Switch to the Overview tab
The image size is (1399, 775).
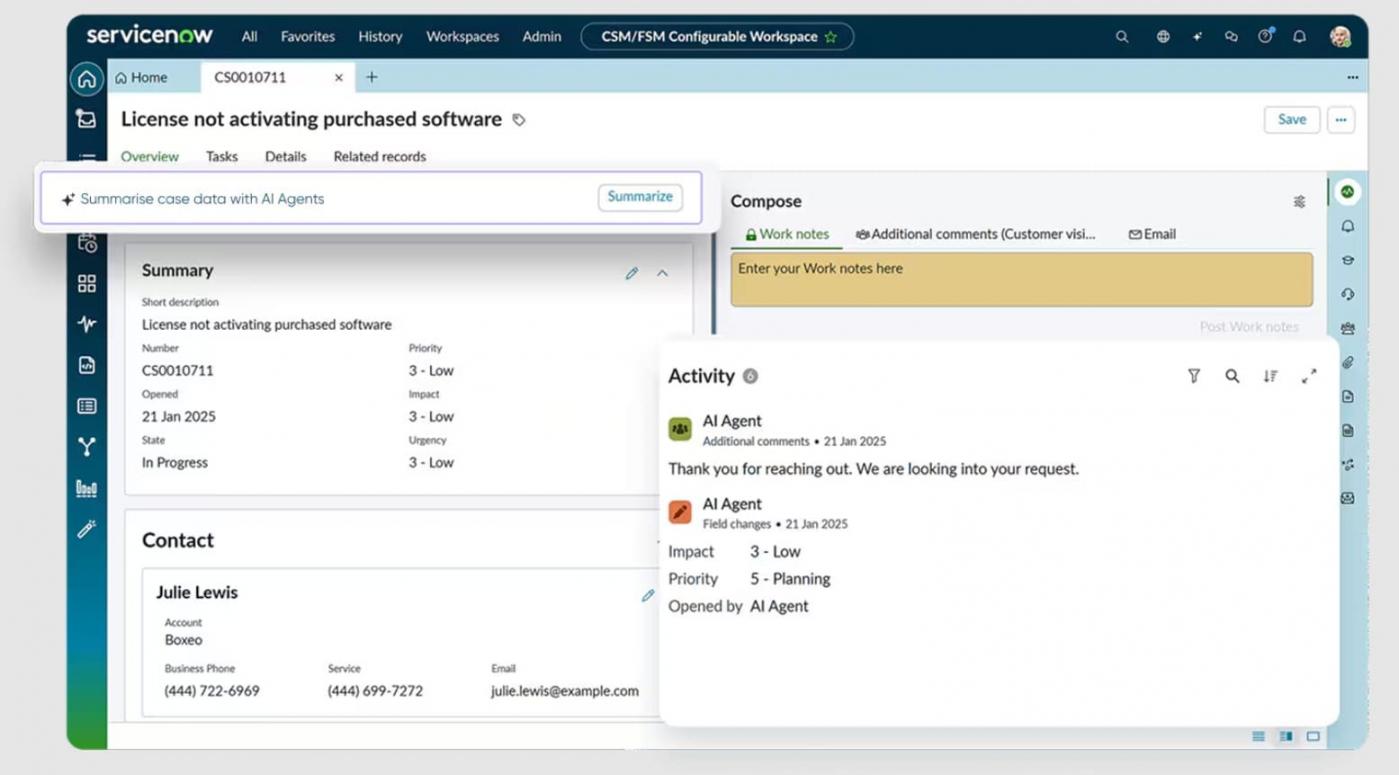150,157
